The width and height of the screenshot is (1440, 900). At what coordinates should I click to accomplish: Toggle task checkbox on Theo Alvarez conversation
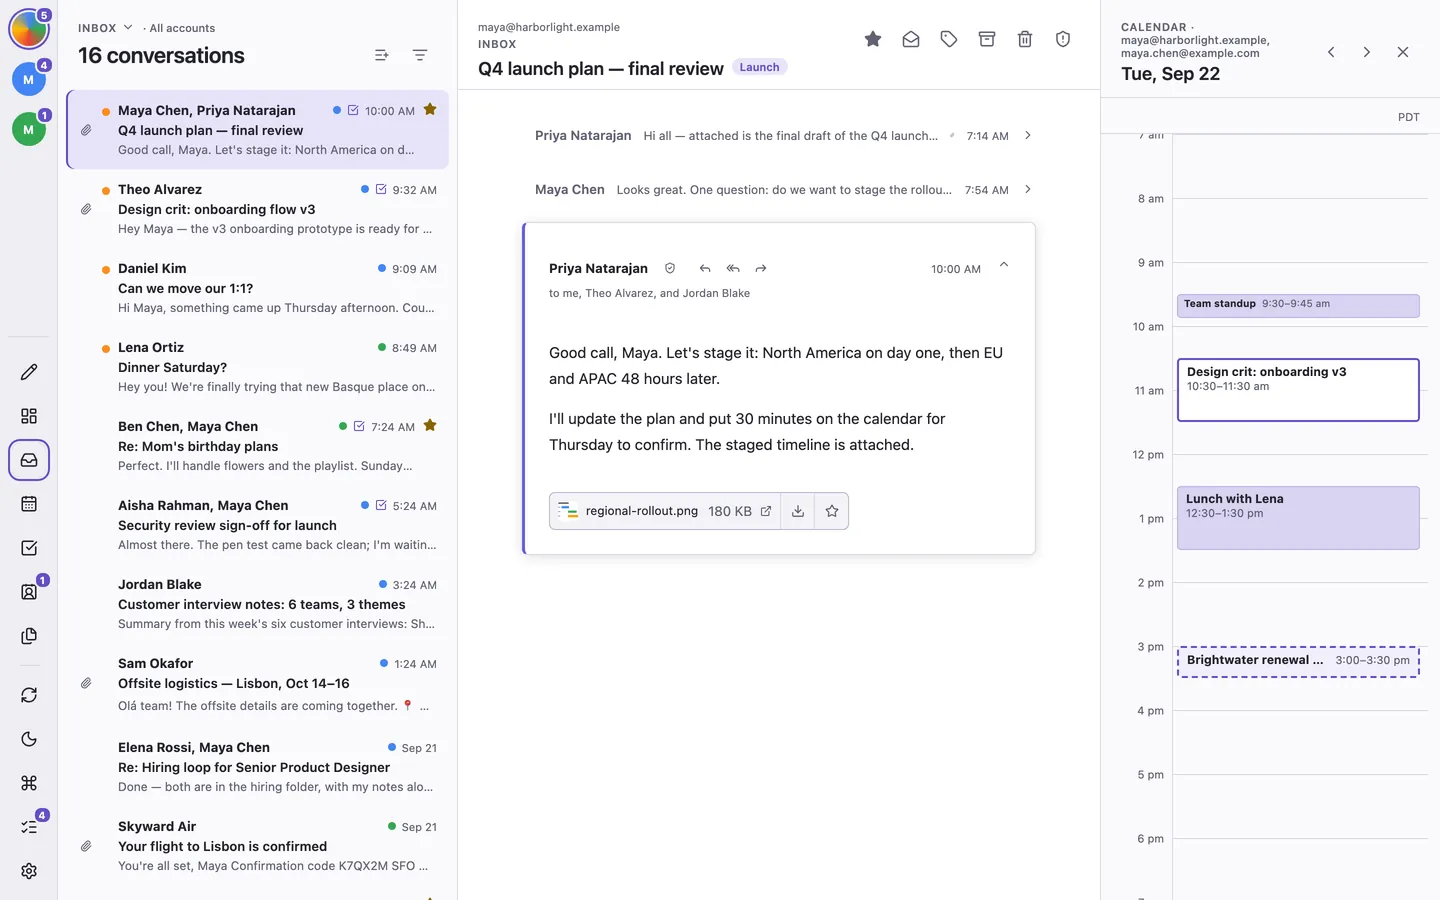(381, 189)
